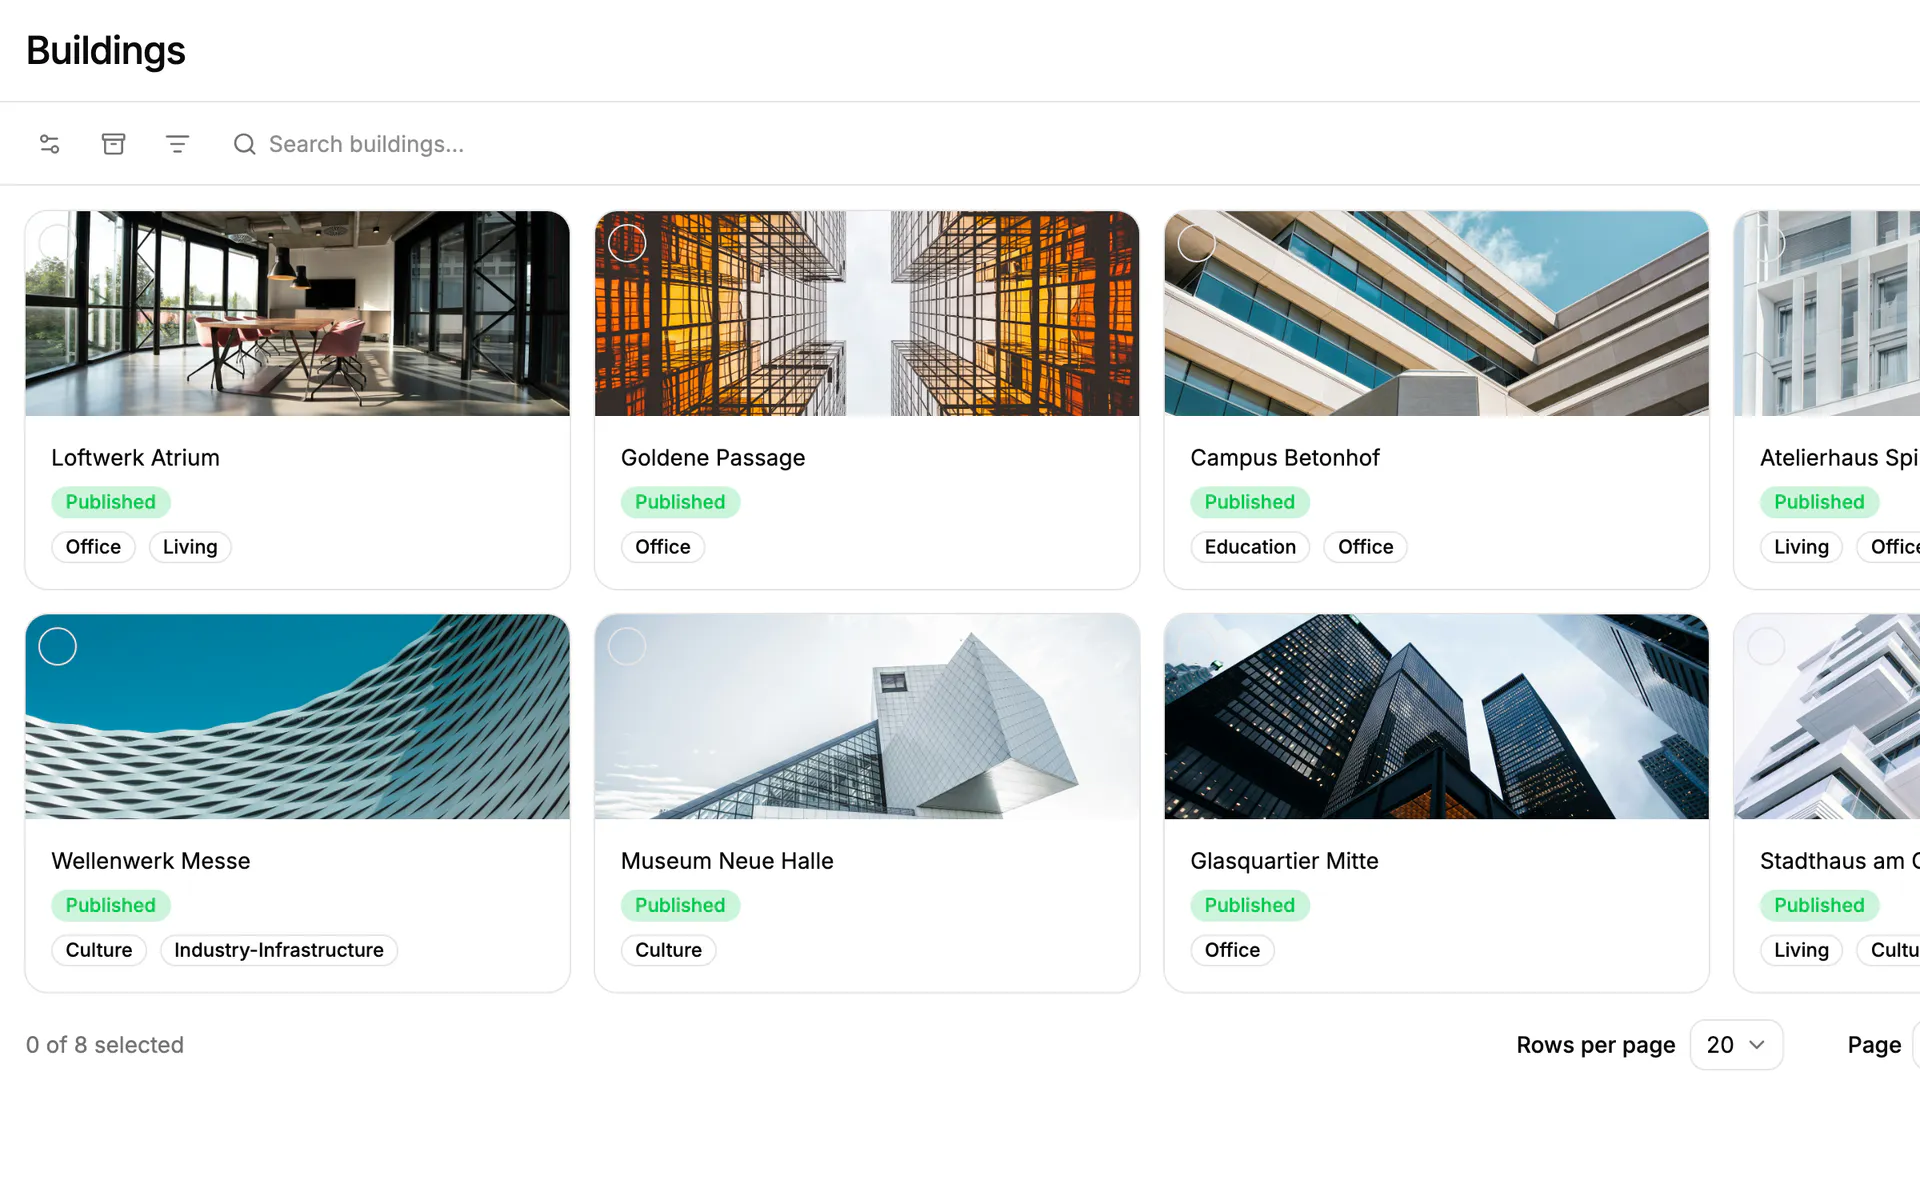The height and width of the screenshot is (1200, 1920).
Task: Click the Living tag on Loftwerk Atrium
Action: 190,547
